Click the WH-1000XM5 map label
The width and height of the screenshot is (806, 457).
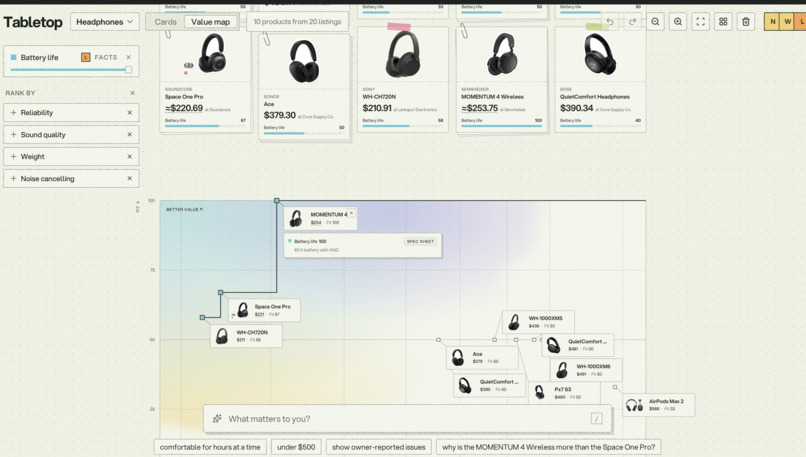tap(538, 322)
